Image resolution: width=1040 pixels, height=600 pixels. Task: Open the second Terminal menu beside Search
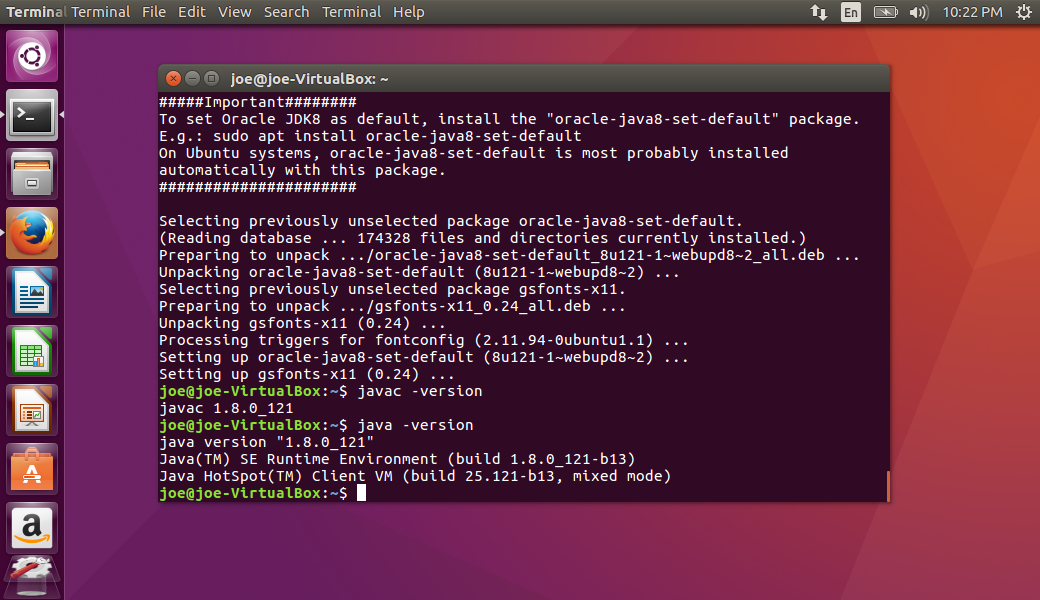point(352,12)
